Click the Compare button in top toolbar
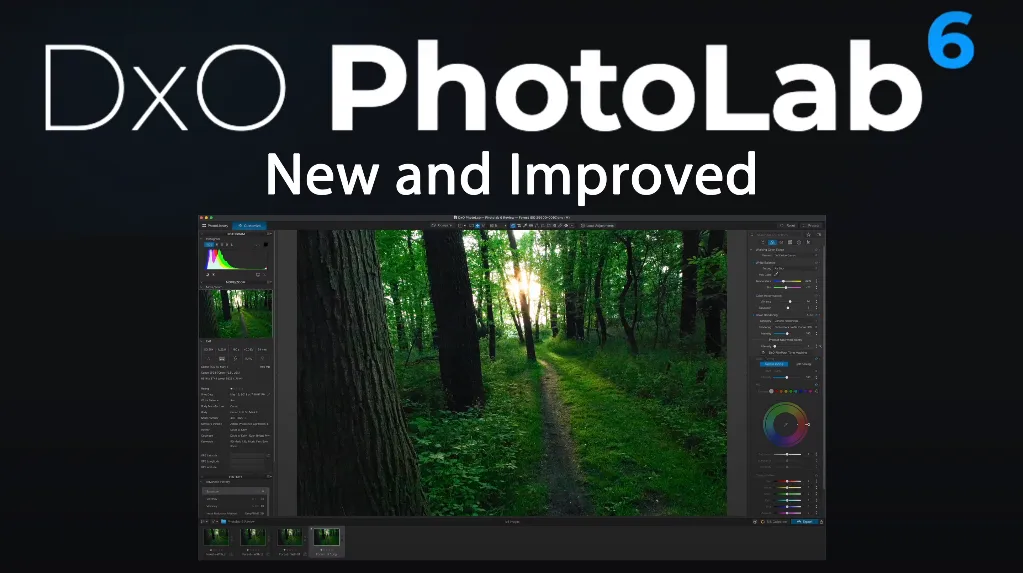The height and width of the screenshot is (573, 1023). pyautogui.click(x=442, y=226)
